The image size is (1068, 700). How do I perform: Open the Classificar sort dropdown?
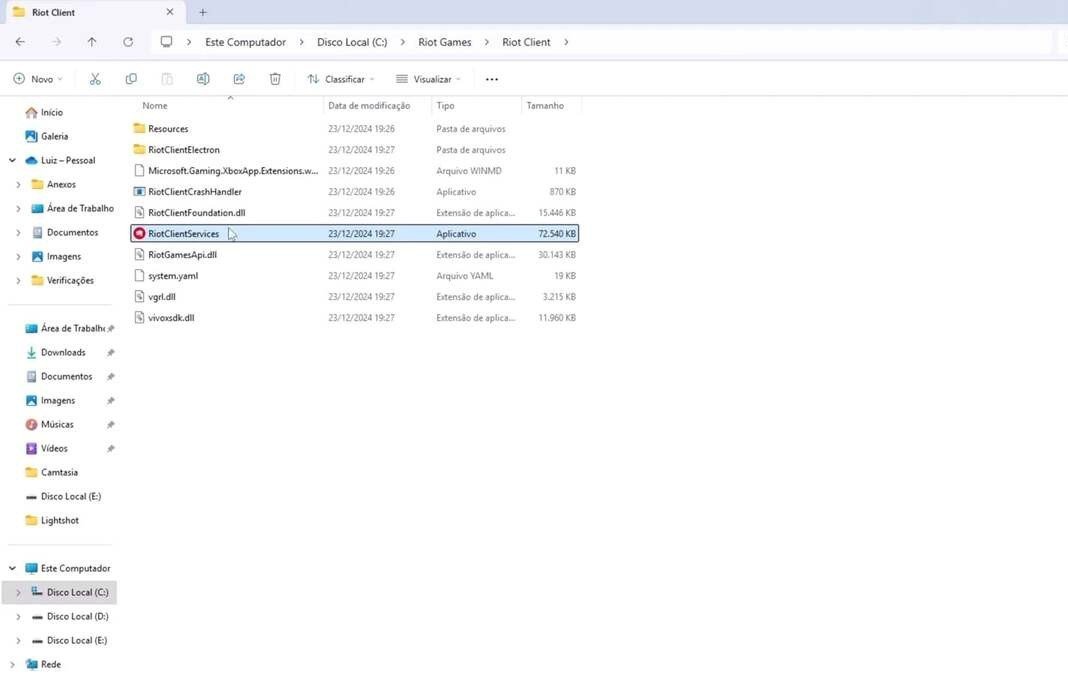point(341,79)
